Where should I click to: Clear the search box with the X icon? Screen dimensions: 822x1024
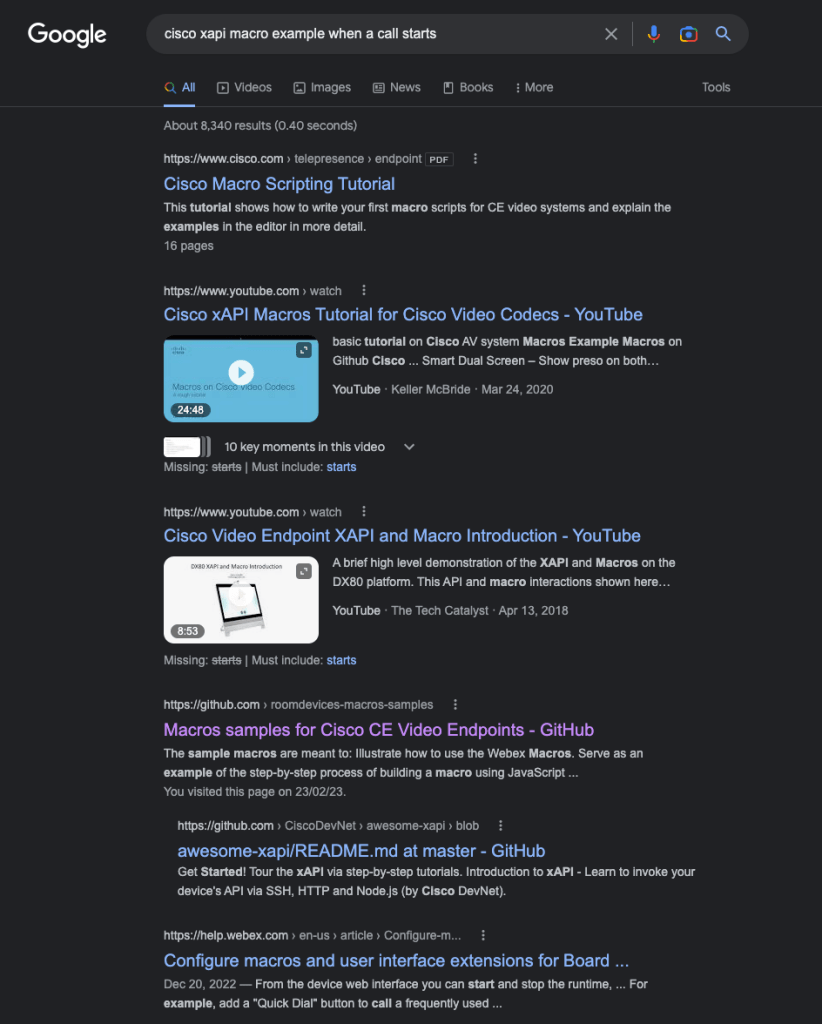pyautogui.click(x=611, y=34)
